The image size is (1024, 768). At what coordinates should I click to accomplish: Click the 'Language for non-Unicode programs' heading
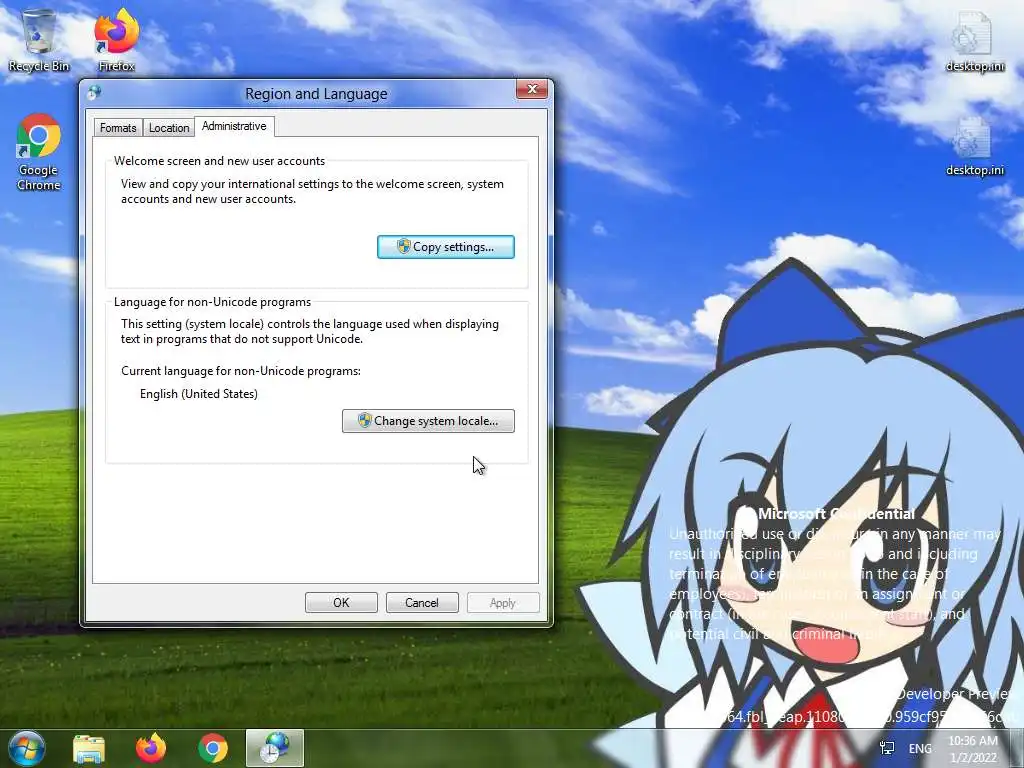click(212, 302)
